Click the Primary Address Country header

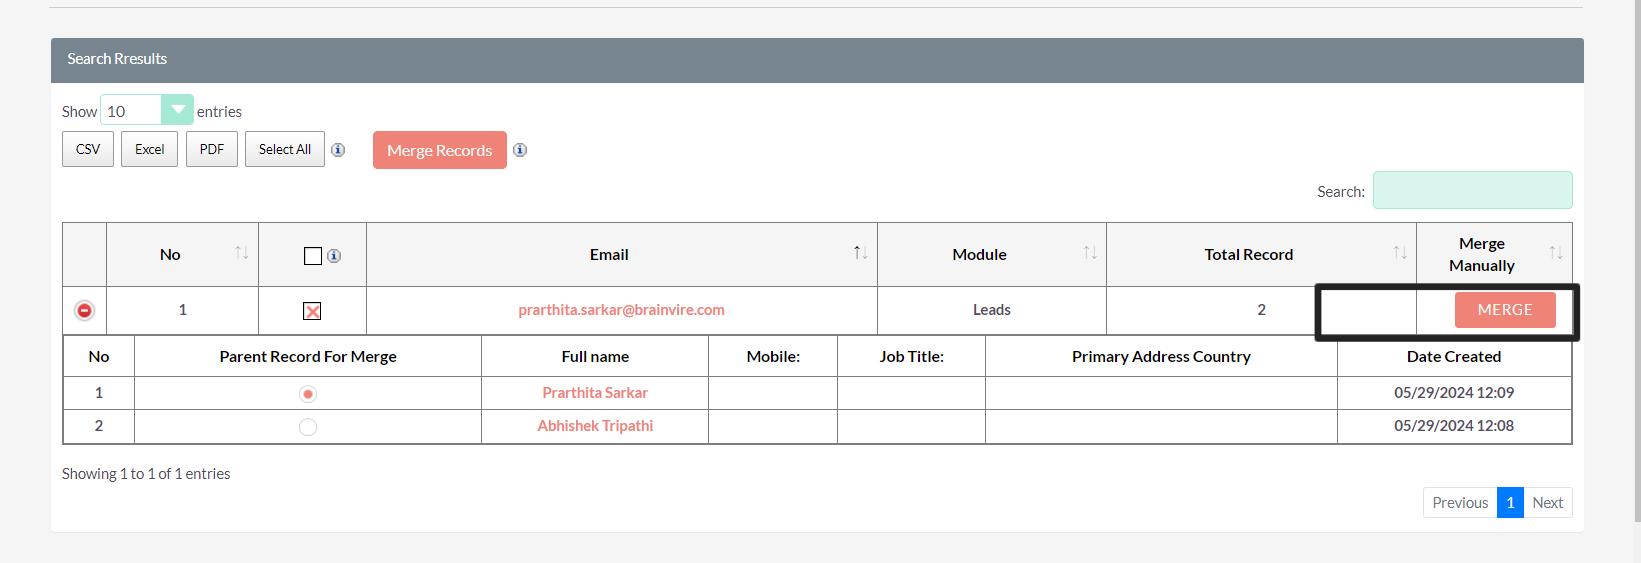[1161, 357]
